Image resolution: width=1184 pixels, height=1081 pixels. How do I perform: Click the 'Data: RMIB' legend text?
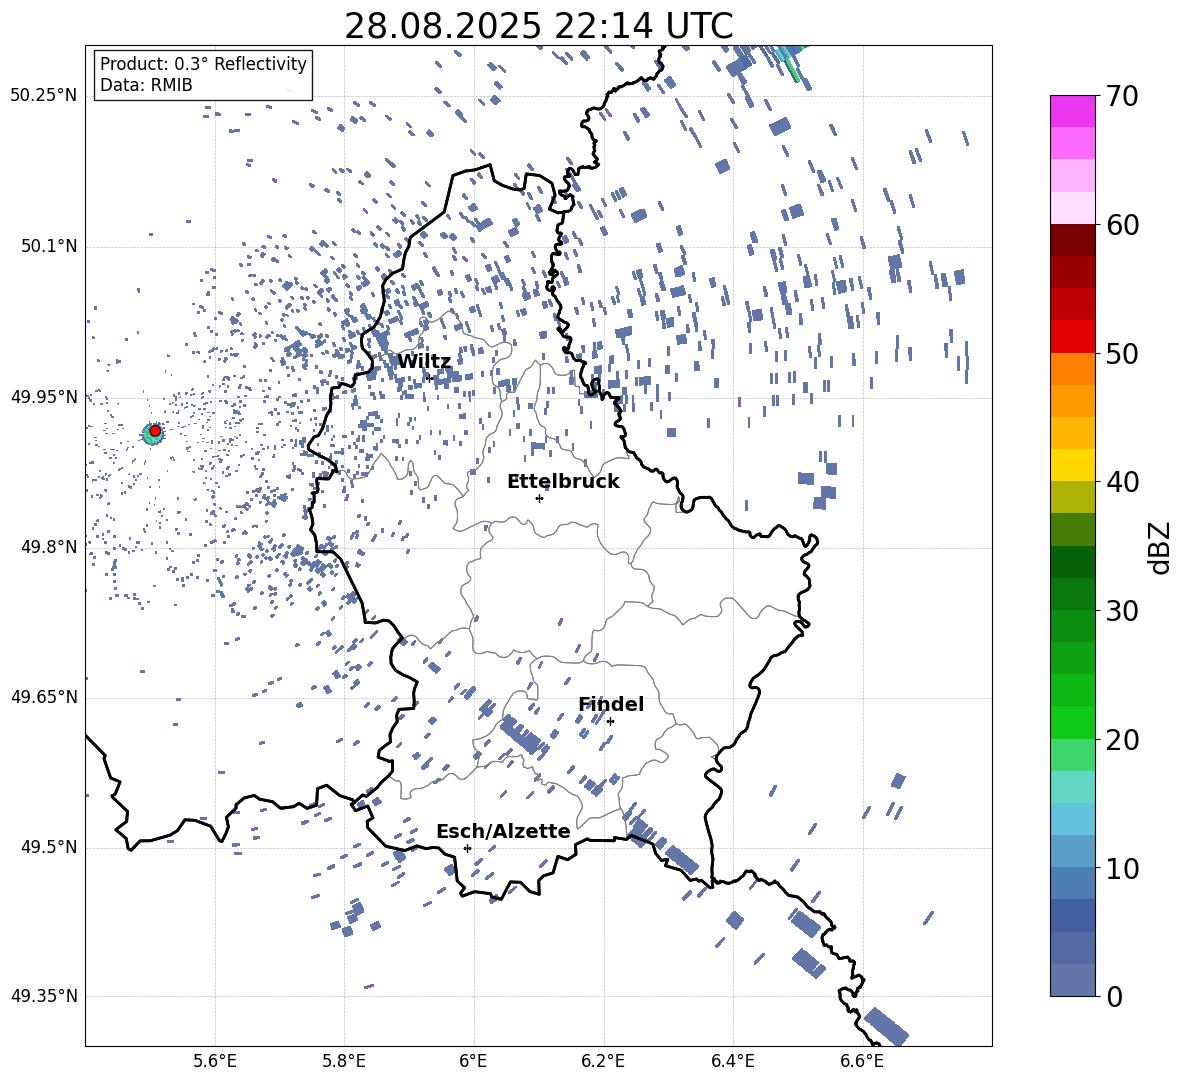coord(146,85)
